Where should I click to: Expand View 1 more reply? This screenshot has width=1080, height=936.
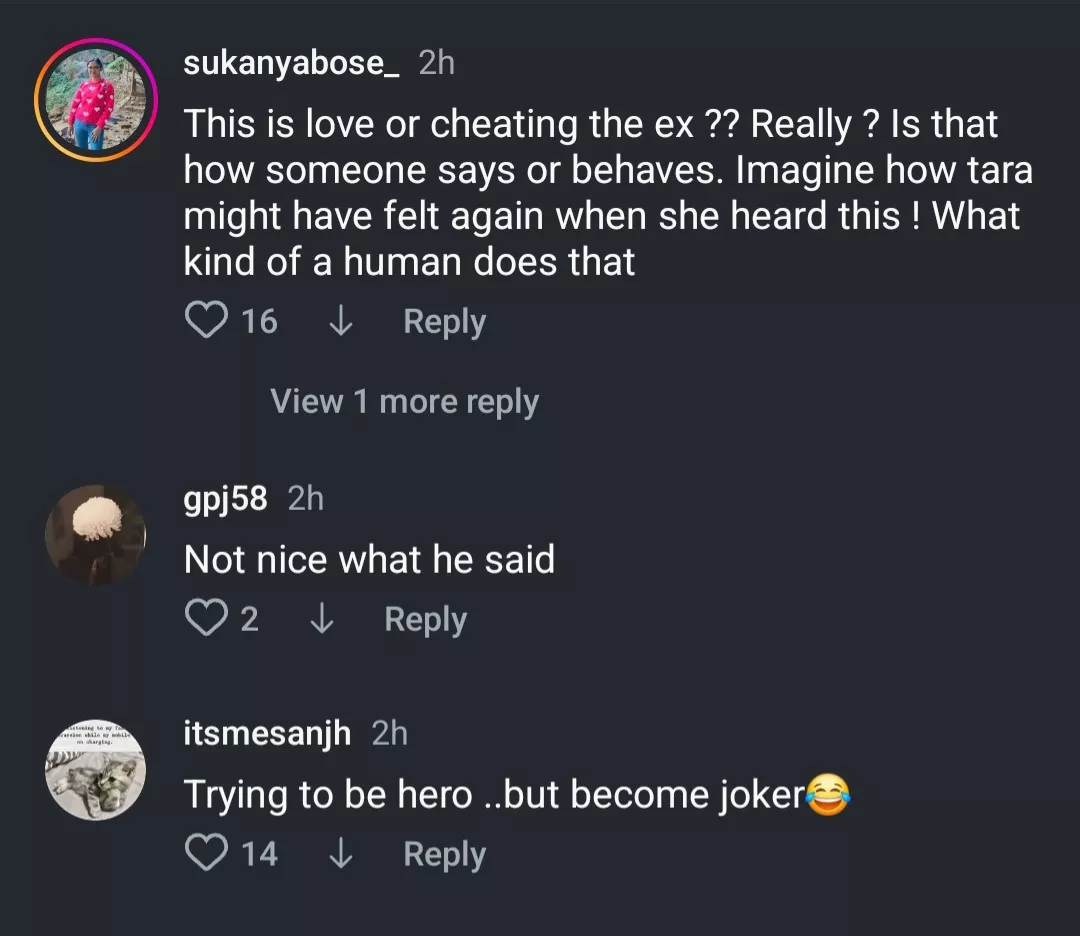pyautogui.click(x=404, y=401)
